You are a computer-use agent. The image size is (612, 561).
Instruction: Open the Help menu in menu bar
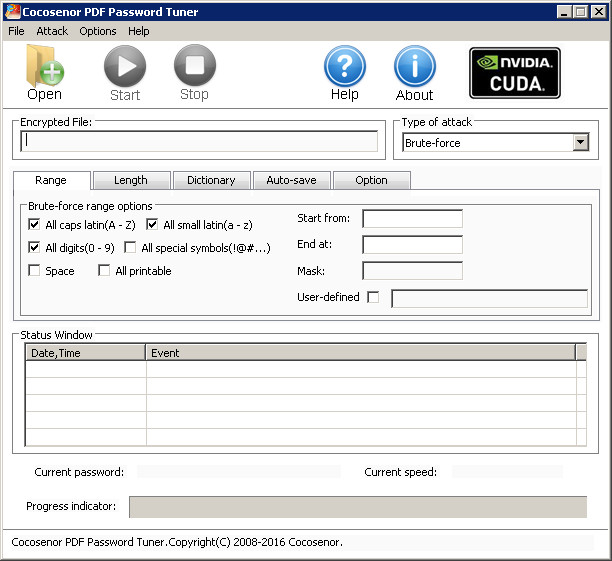(x=139, y=31)
